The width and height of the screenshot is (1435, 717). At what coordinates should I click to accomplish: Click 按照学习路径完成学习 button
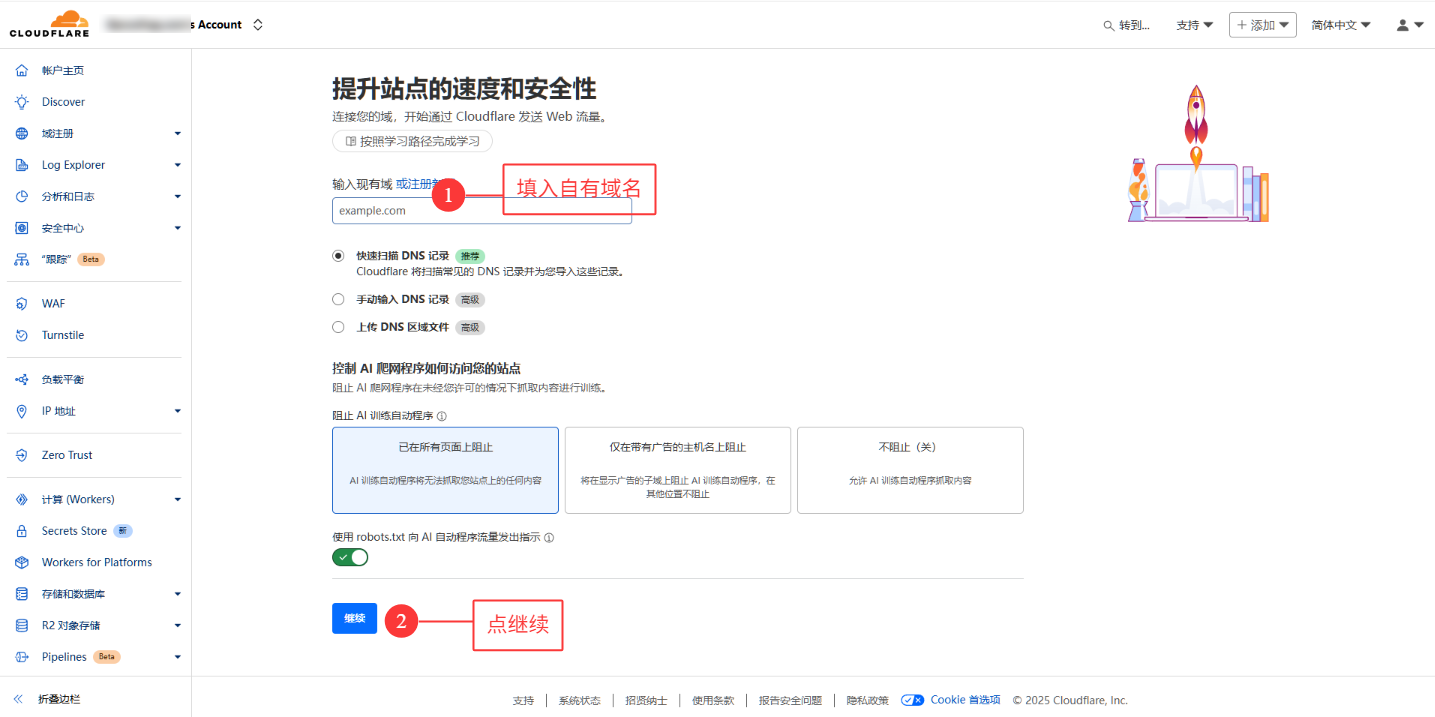tap(412, 141)
